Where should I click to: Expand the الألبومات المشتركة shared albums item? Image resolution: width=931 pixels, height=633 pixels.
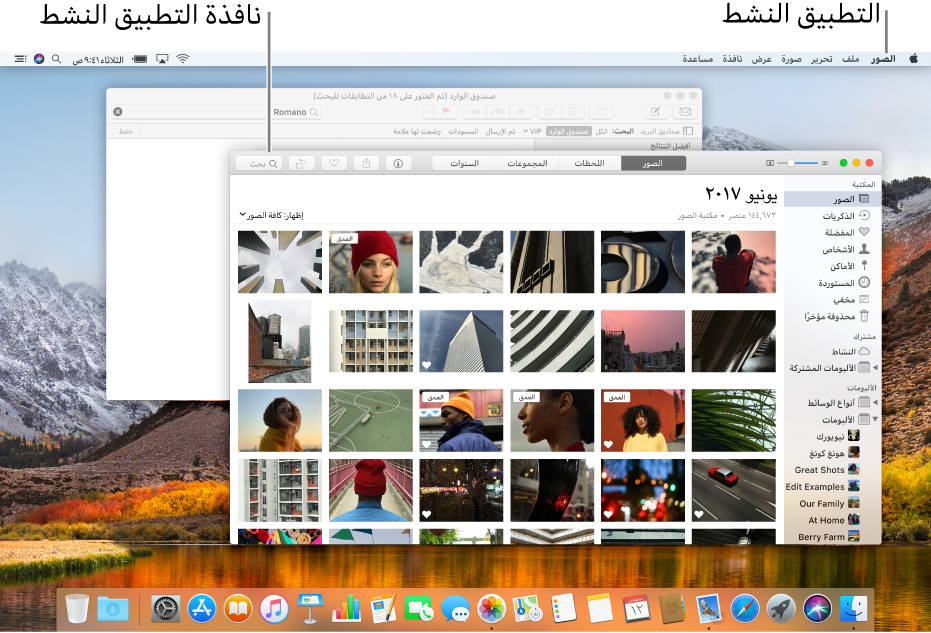click(875, 368)
